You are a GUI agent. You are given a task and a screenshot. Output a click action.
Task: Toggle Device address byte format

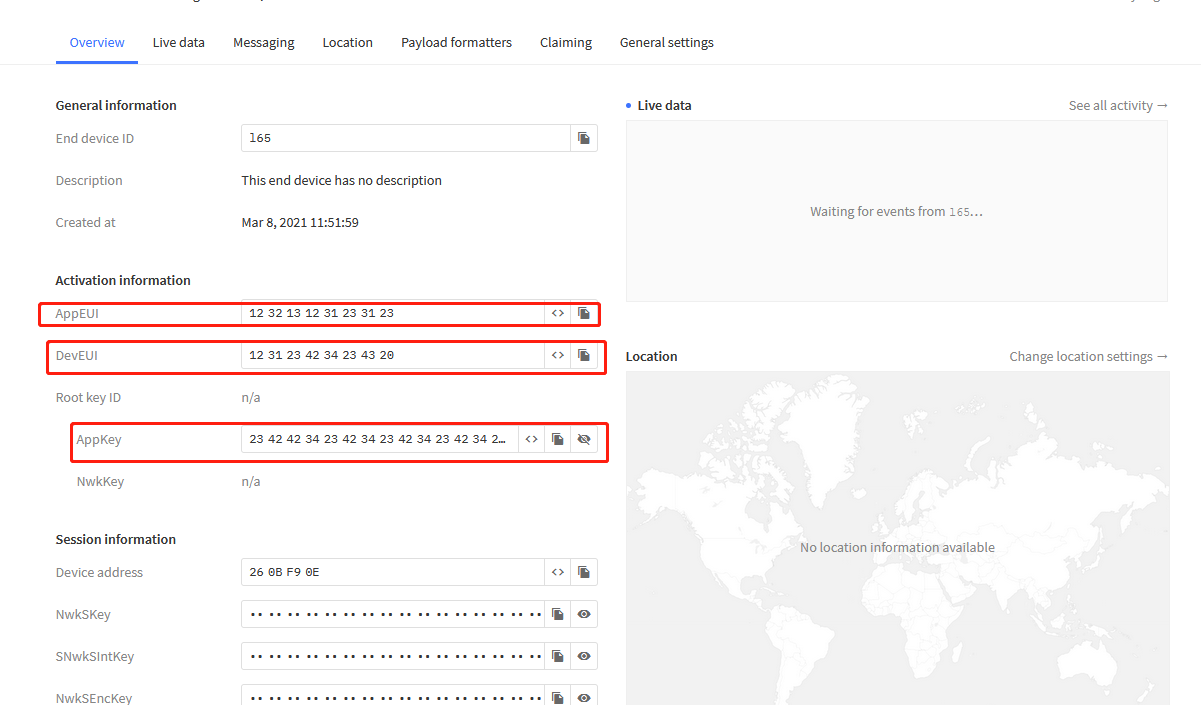tap(558, 572)
